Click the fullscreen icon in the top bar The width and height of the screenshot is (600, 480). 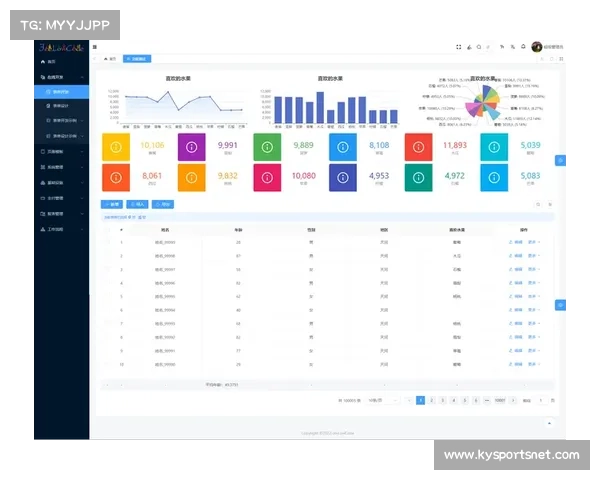point(458,46)
